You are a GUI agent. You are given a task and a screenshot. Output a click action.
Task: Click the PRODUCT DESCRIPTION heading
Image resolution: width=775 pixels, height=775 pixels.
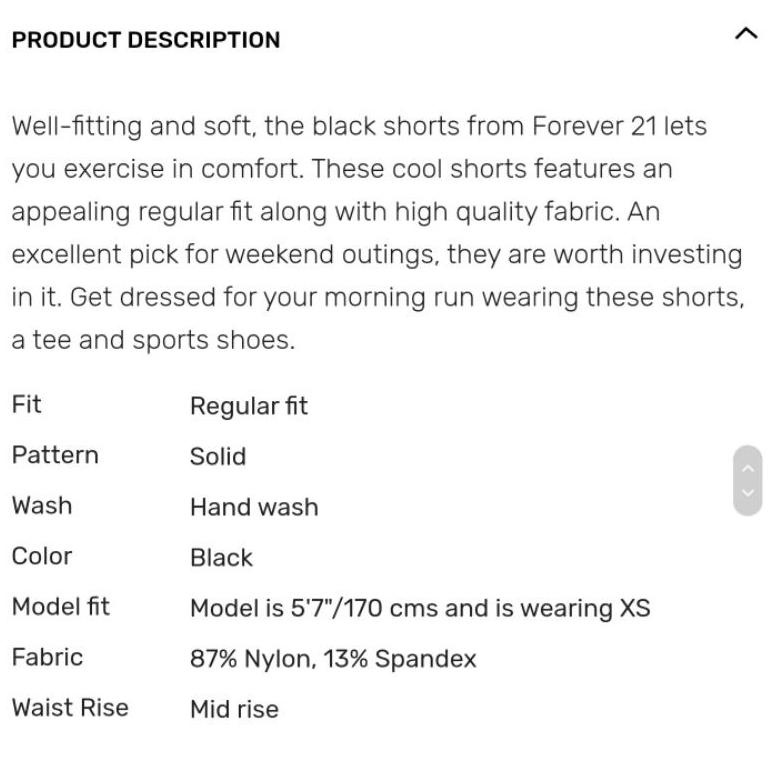click(146, 40)
